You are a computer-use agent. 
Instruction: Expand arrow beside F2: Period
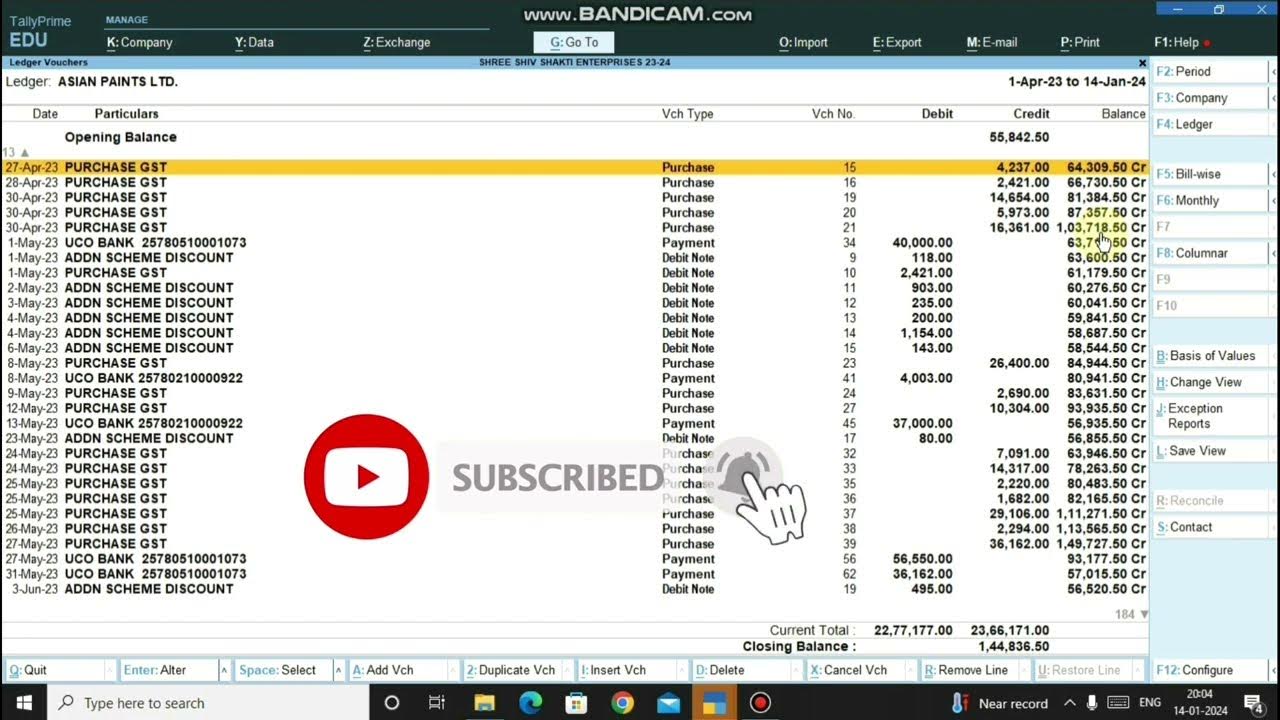click(x=1273, y=72)
